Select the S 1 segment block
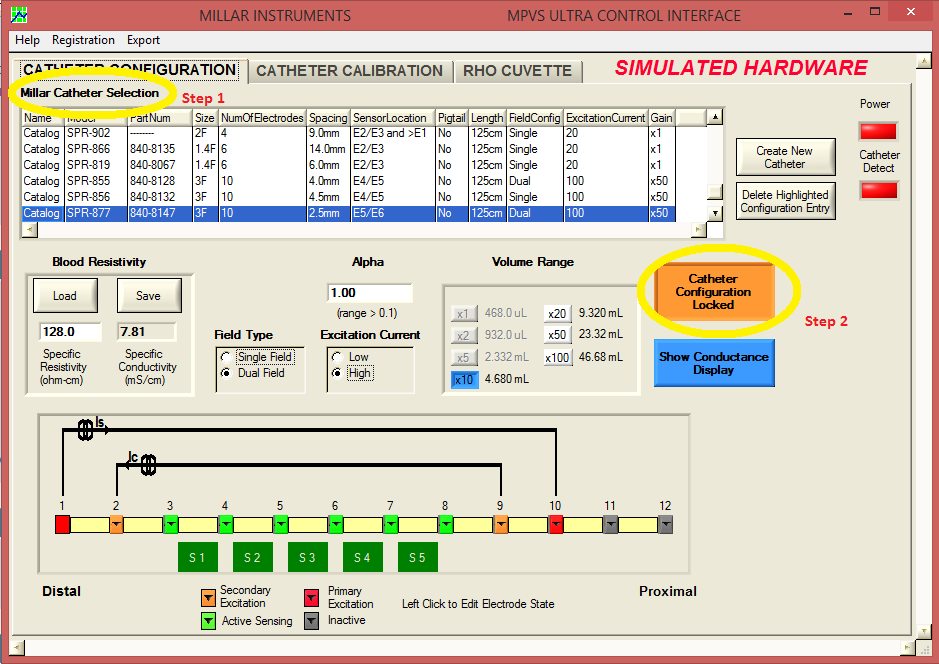The image size is (939, 664). click(198, 557)
